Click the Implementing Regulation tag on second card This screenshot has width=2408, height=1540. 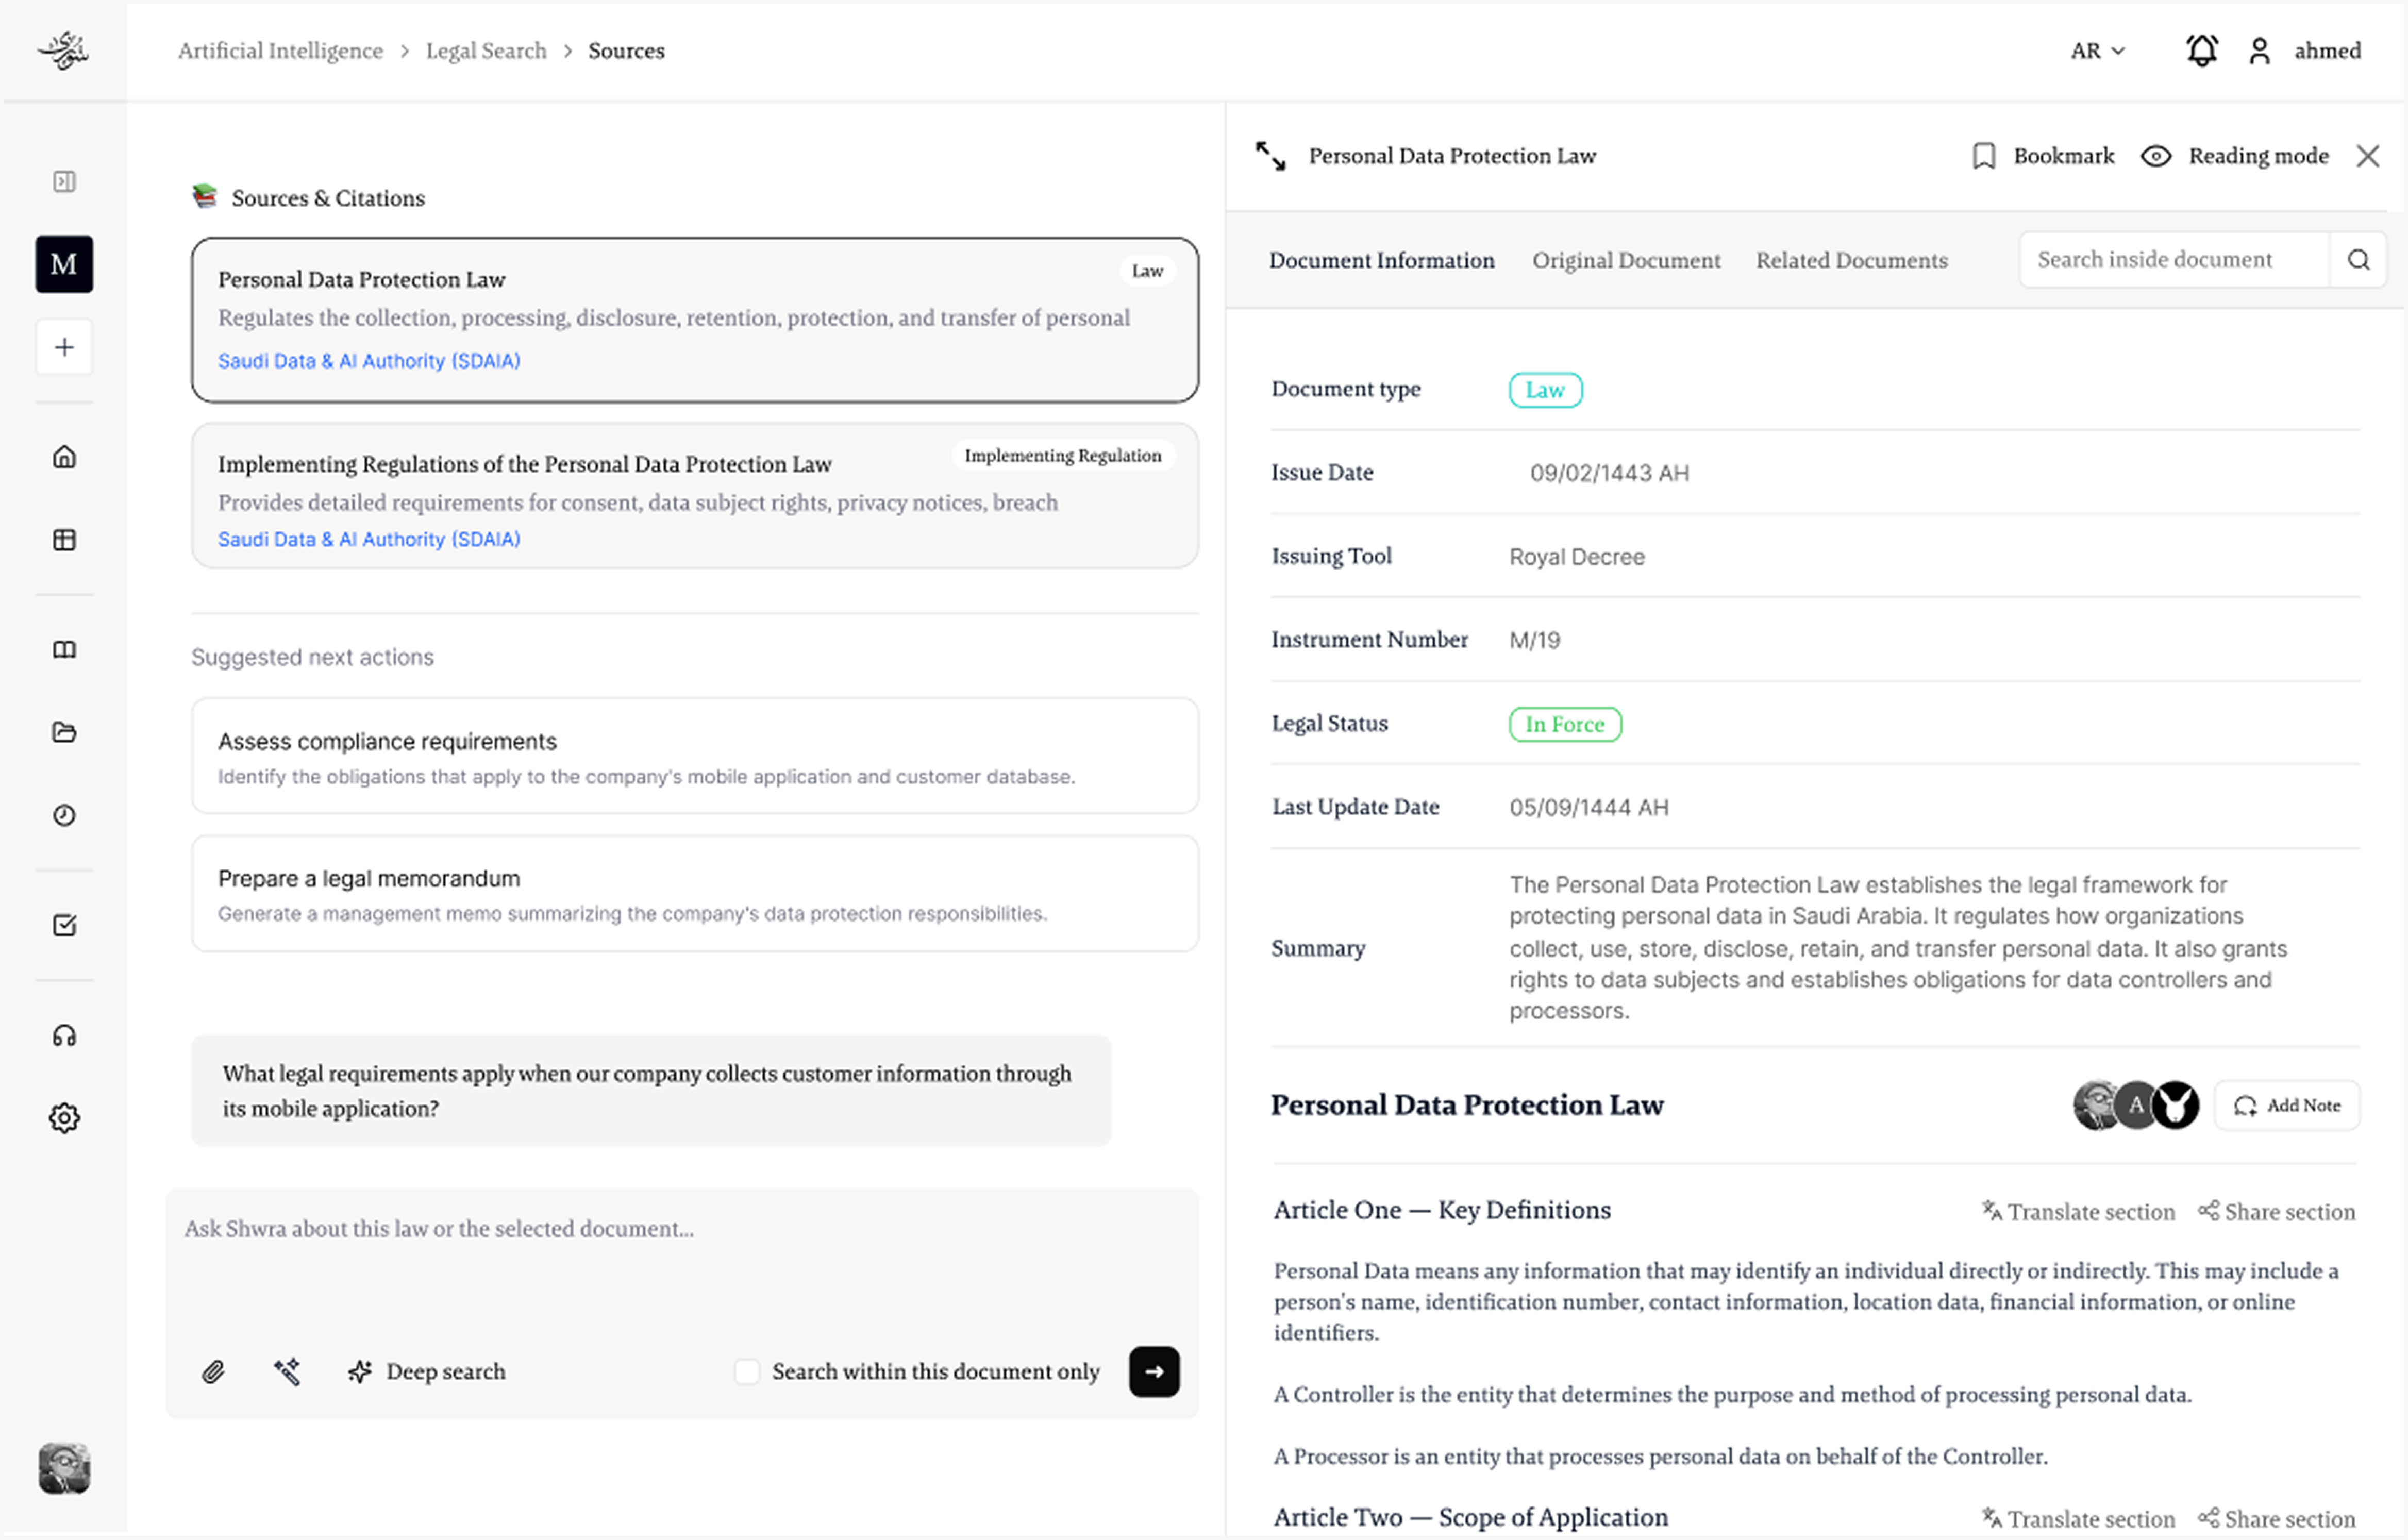coord(1063,456)
